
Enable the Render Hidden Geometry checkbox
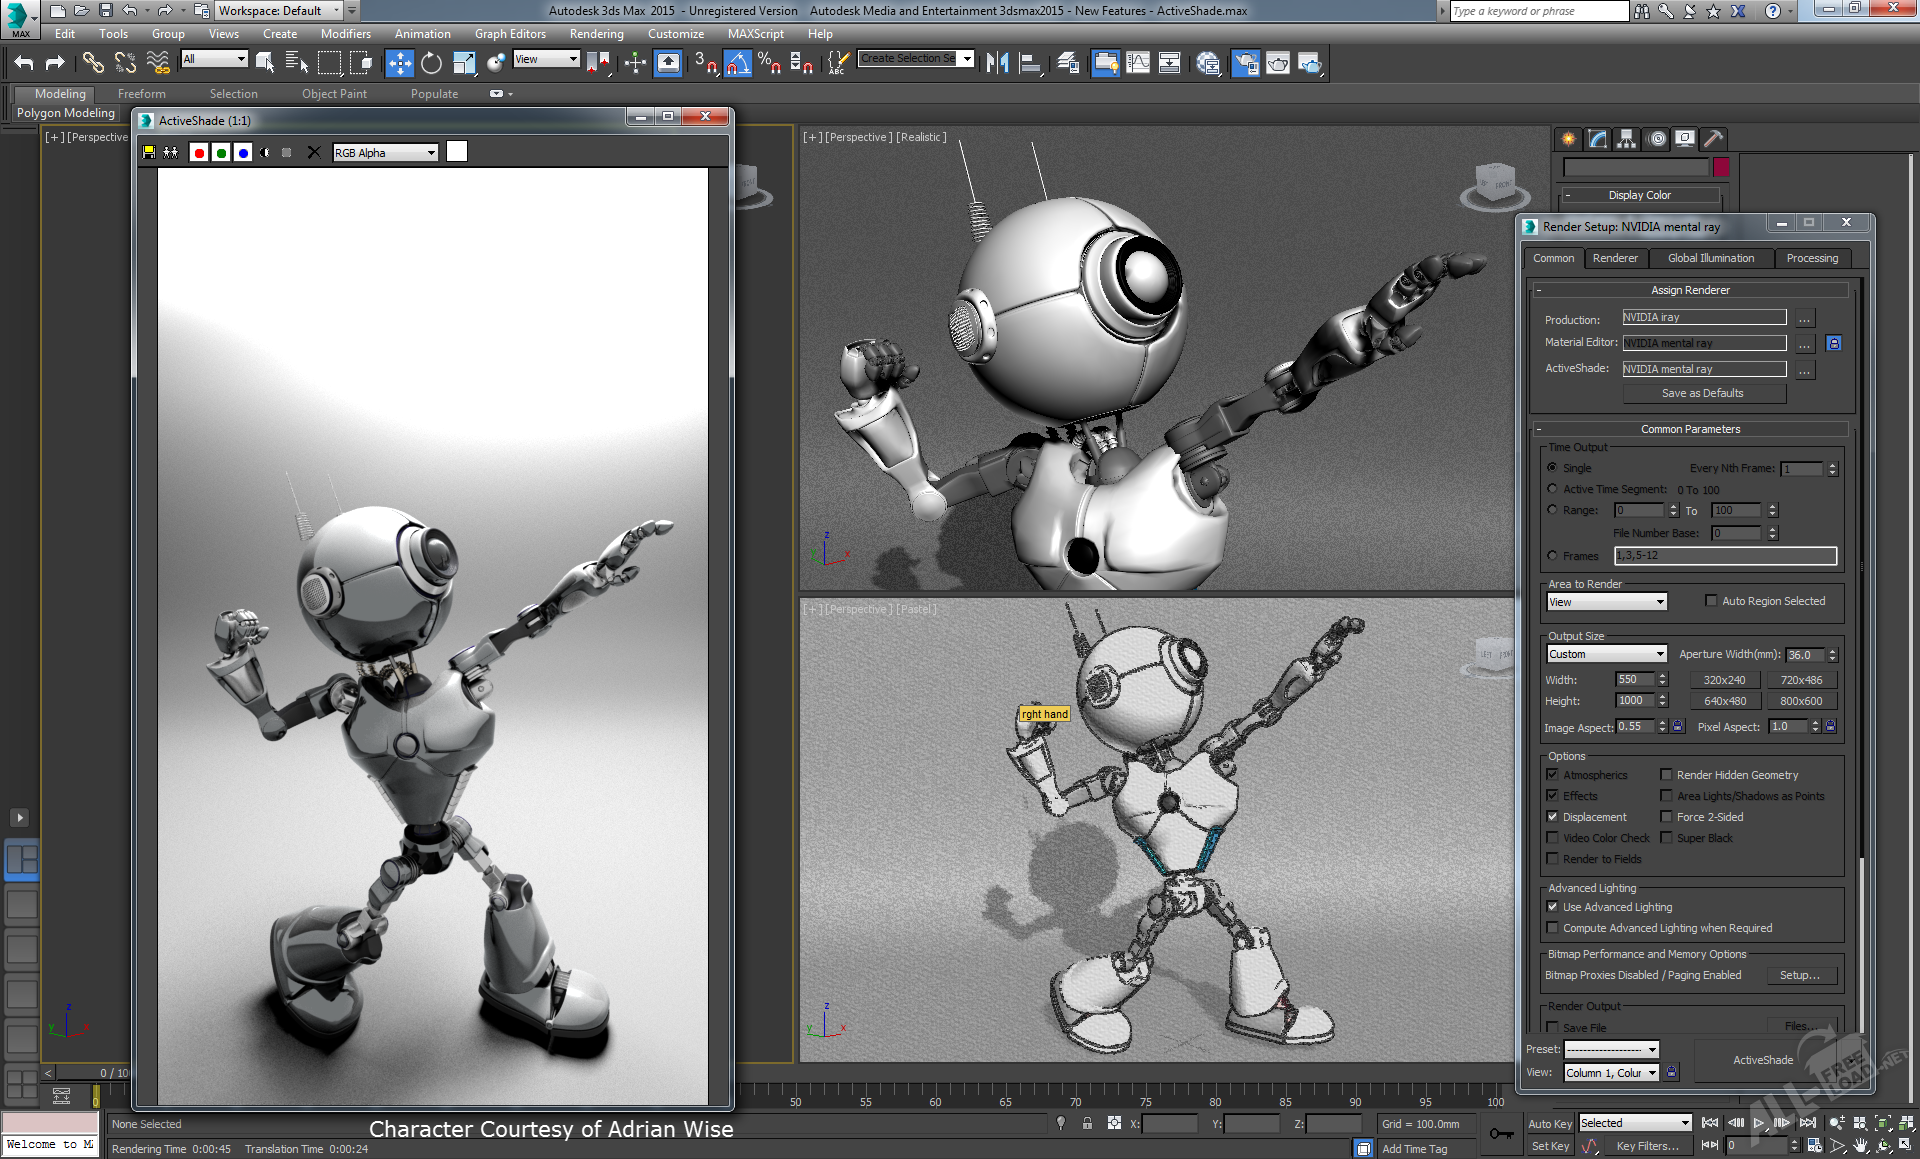pyautogui.click(x=1666, y=774)
